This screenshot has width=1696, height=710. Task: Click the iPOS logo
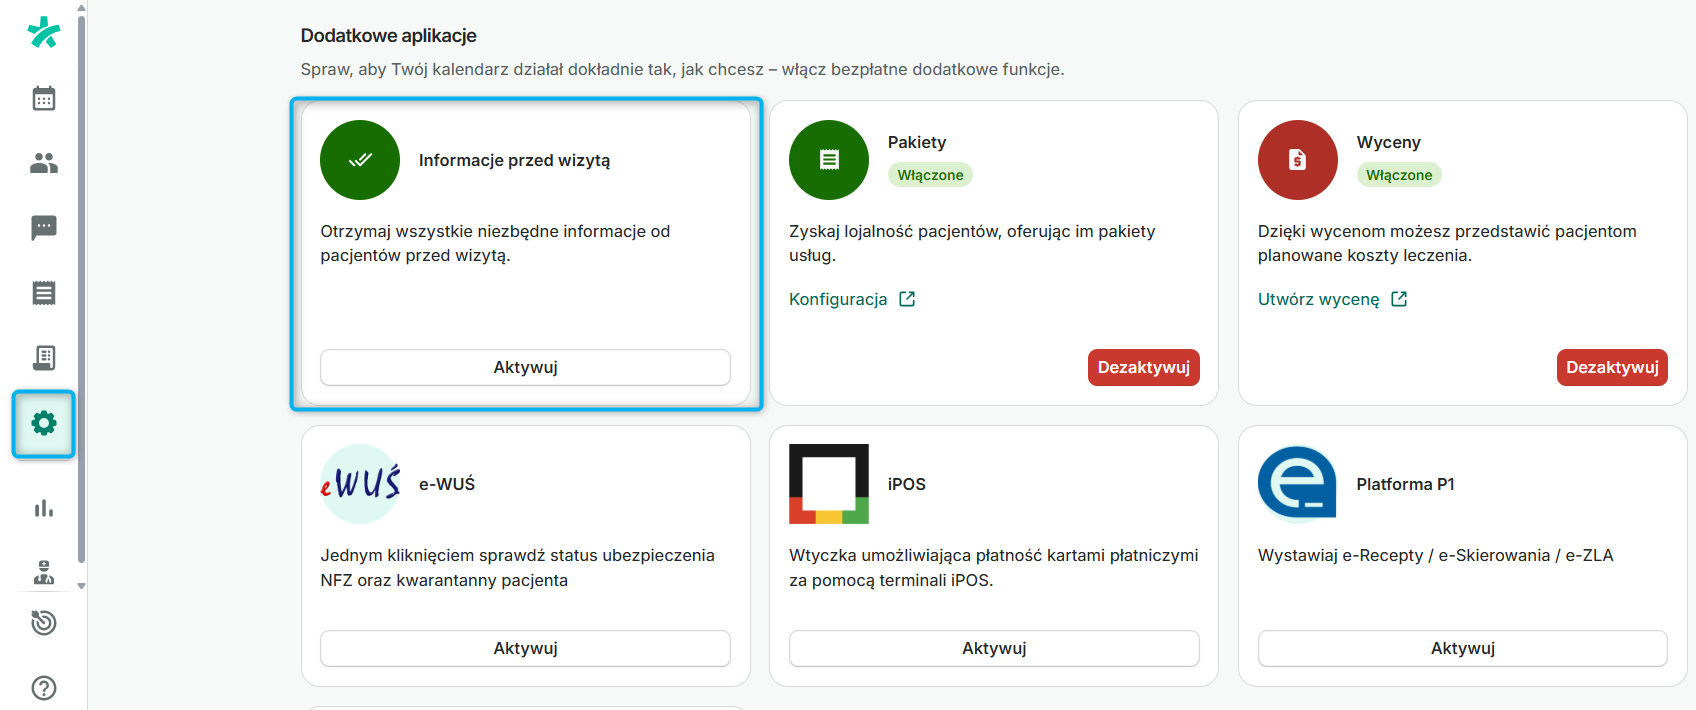[x=829, y=484]
